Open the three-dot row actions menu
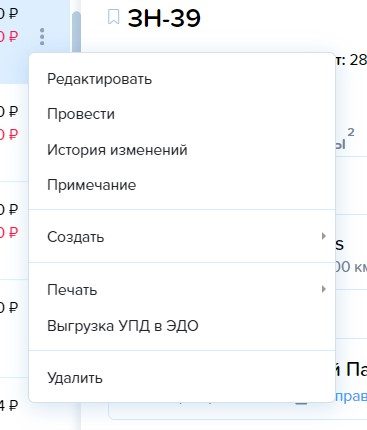 [x=42, y=36]
